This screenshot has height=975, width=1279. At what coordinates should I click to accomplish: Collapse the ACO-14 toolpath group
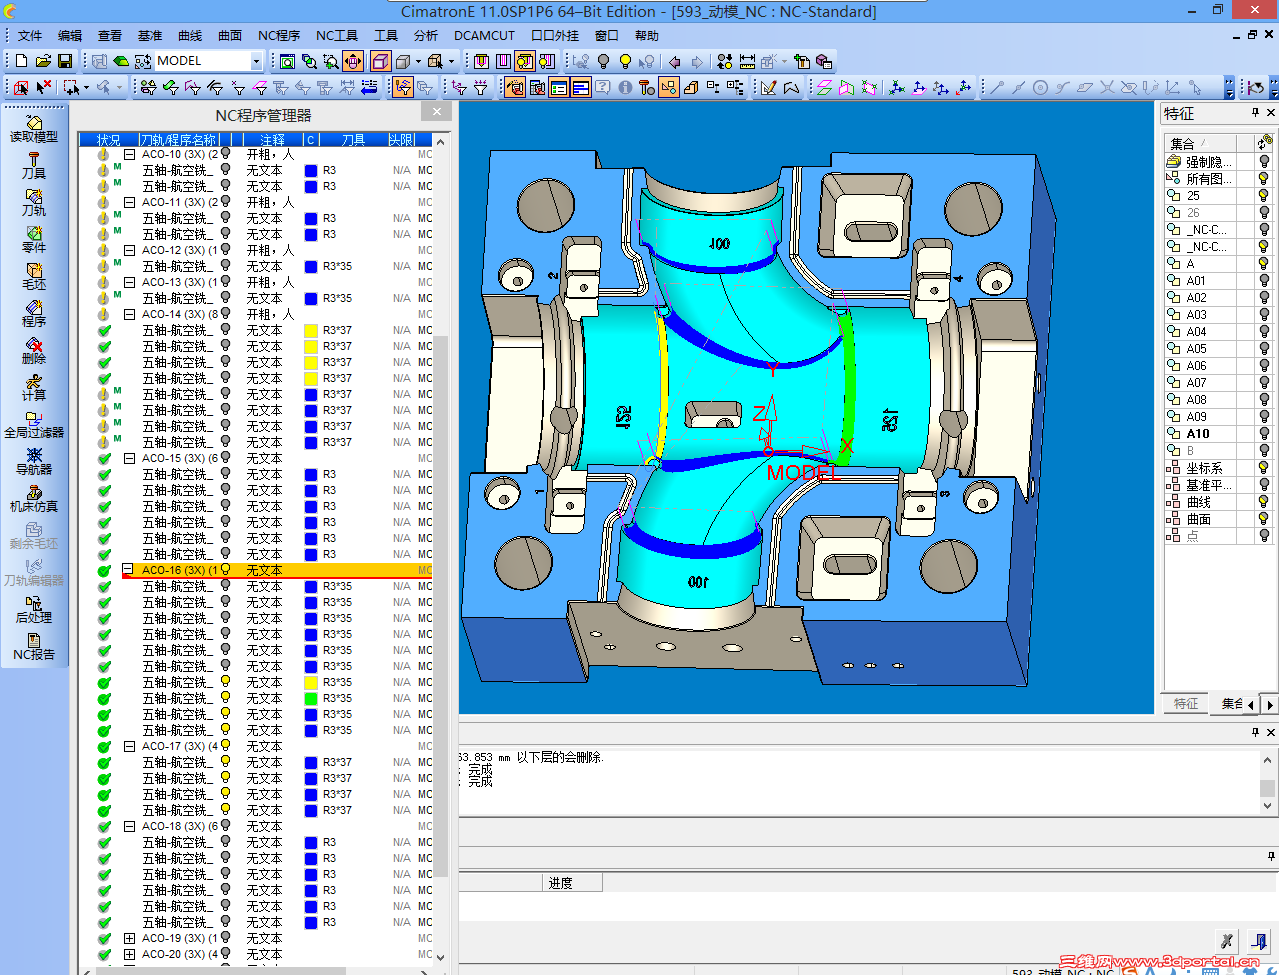tap(130, 314)
